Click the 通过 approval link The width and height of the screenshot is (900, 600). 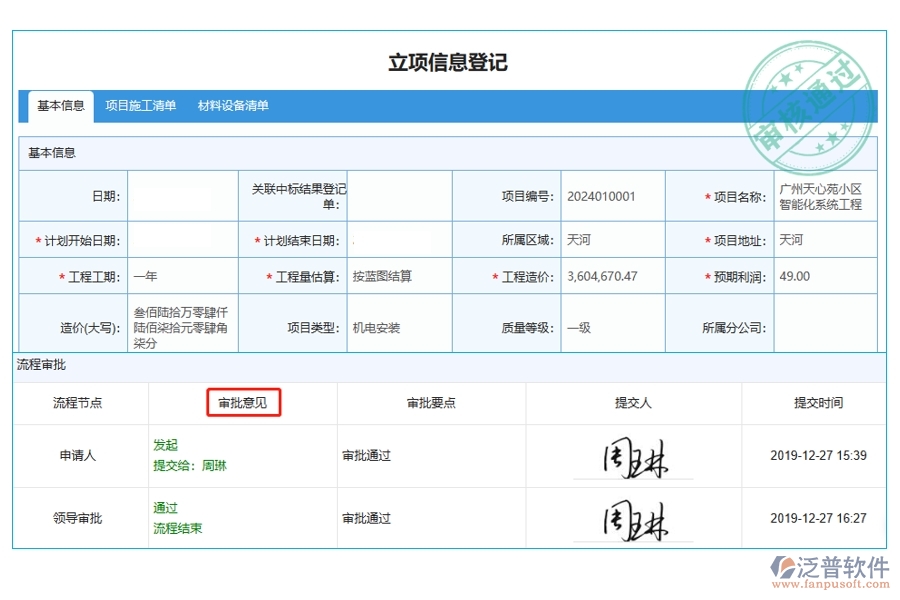click(x=165, y=508)
